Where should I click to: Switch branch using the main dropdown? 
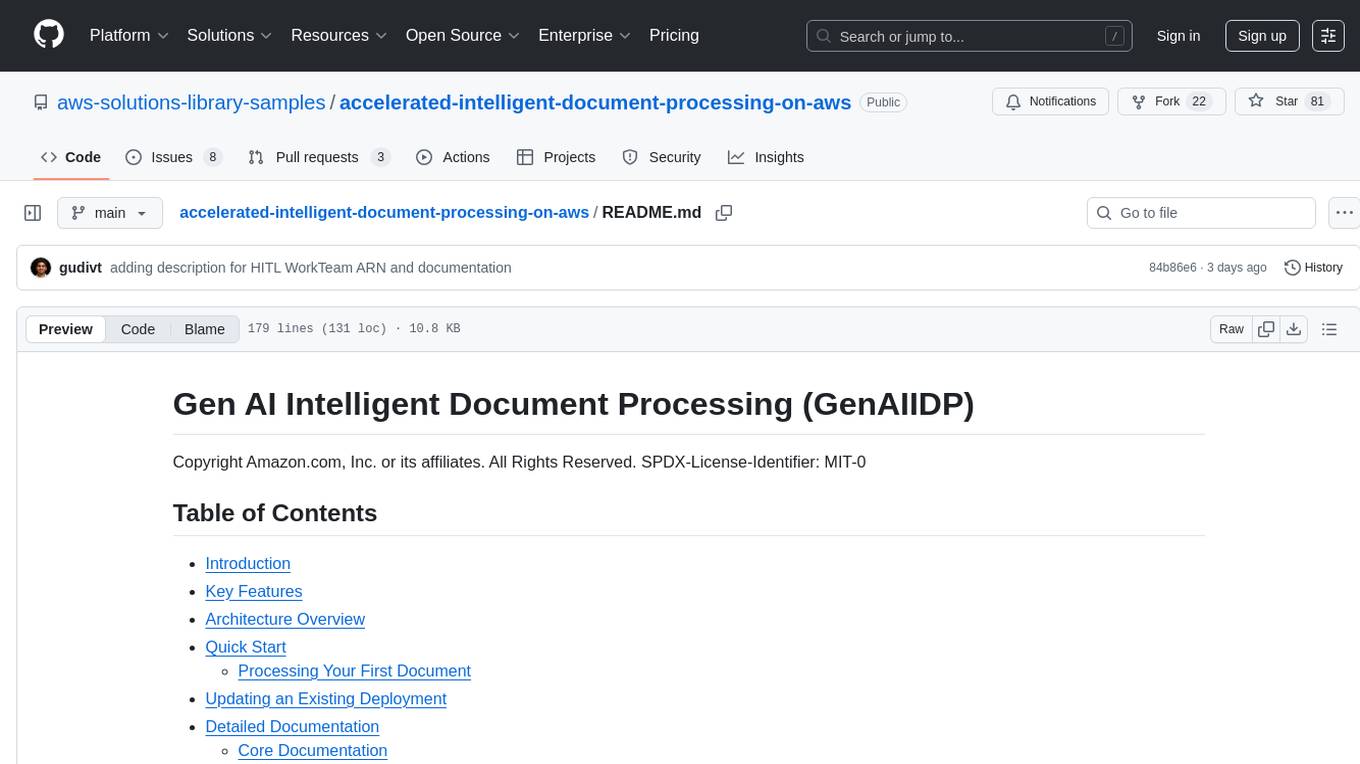109,213
